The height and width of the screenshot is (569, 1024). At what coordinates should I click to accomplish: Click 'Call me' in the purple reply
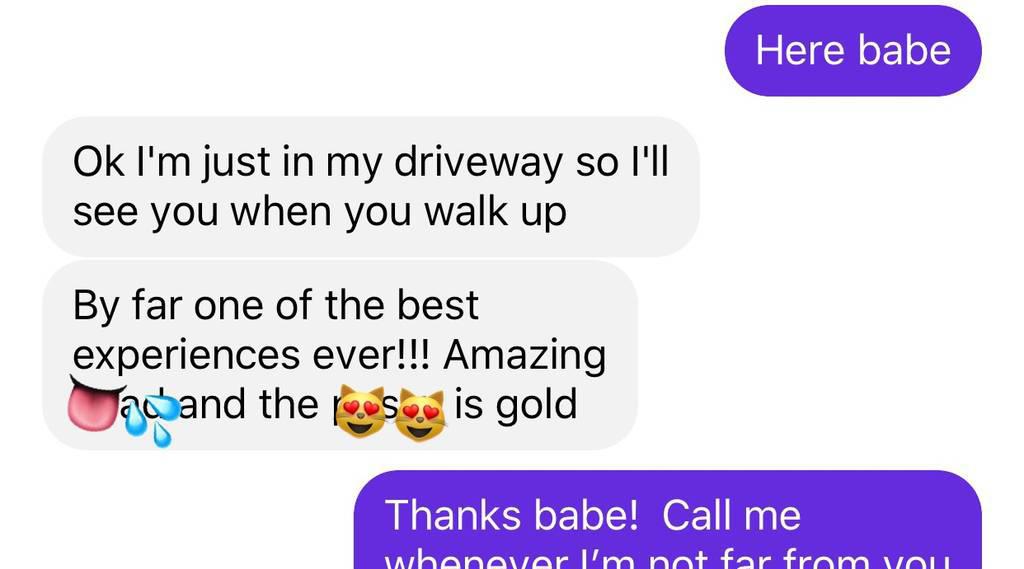click(x=731, y=515)
